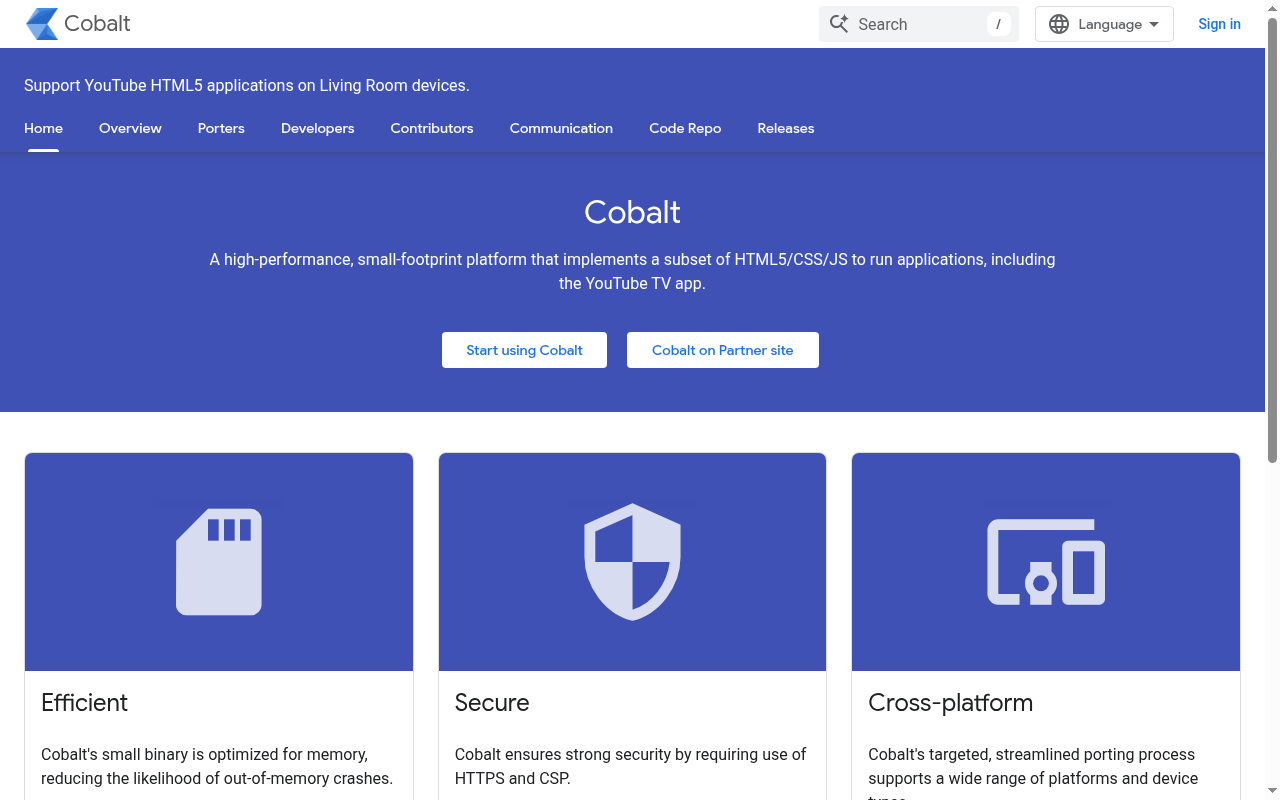Click the shield Secure icon
The height and width of the screenshot is (800, 1280).
pos(632,562)
